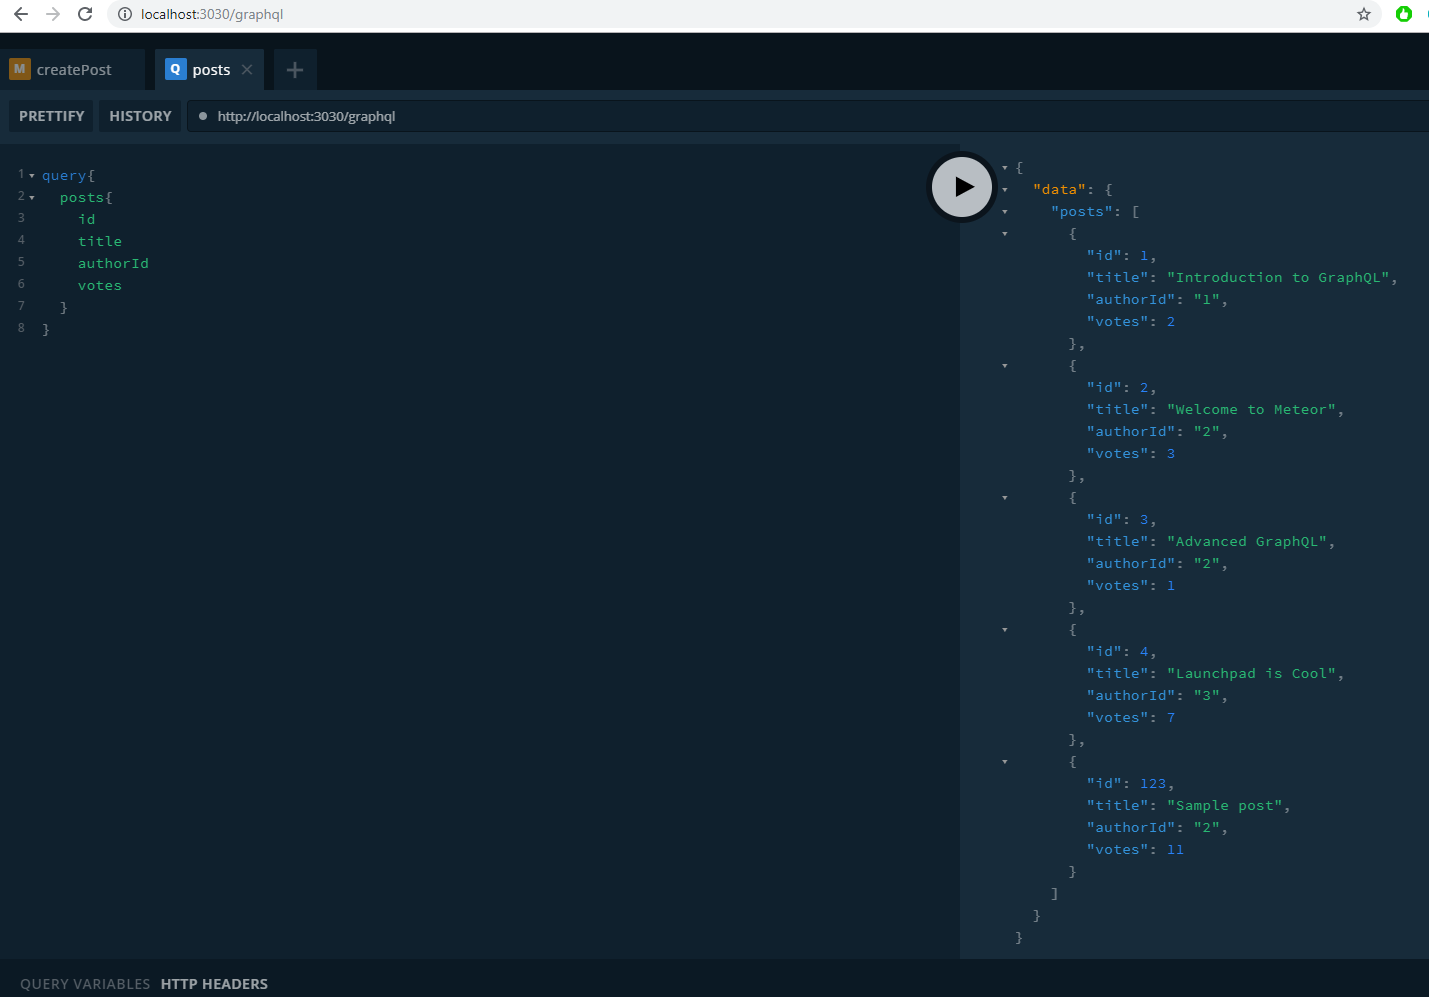Collapse the posts field on line 2
The width and height of the screenshot is (1429, 997).
pos(32,198)
